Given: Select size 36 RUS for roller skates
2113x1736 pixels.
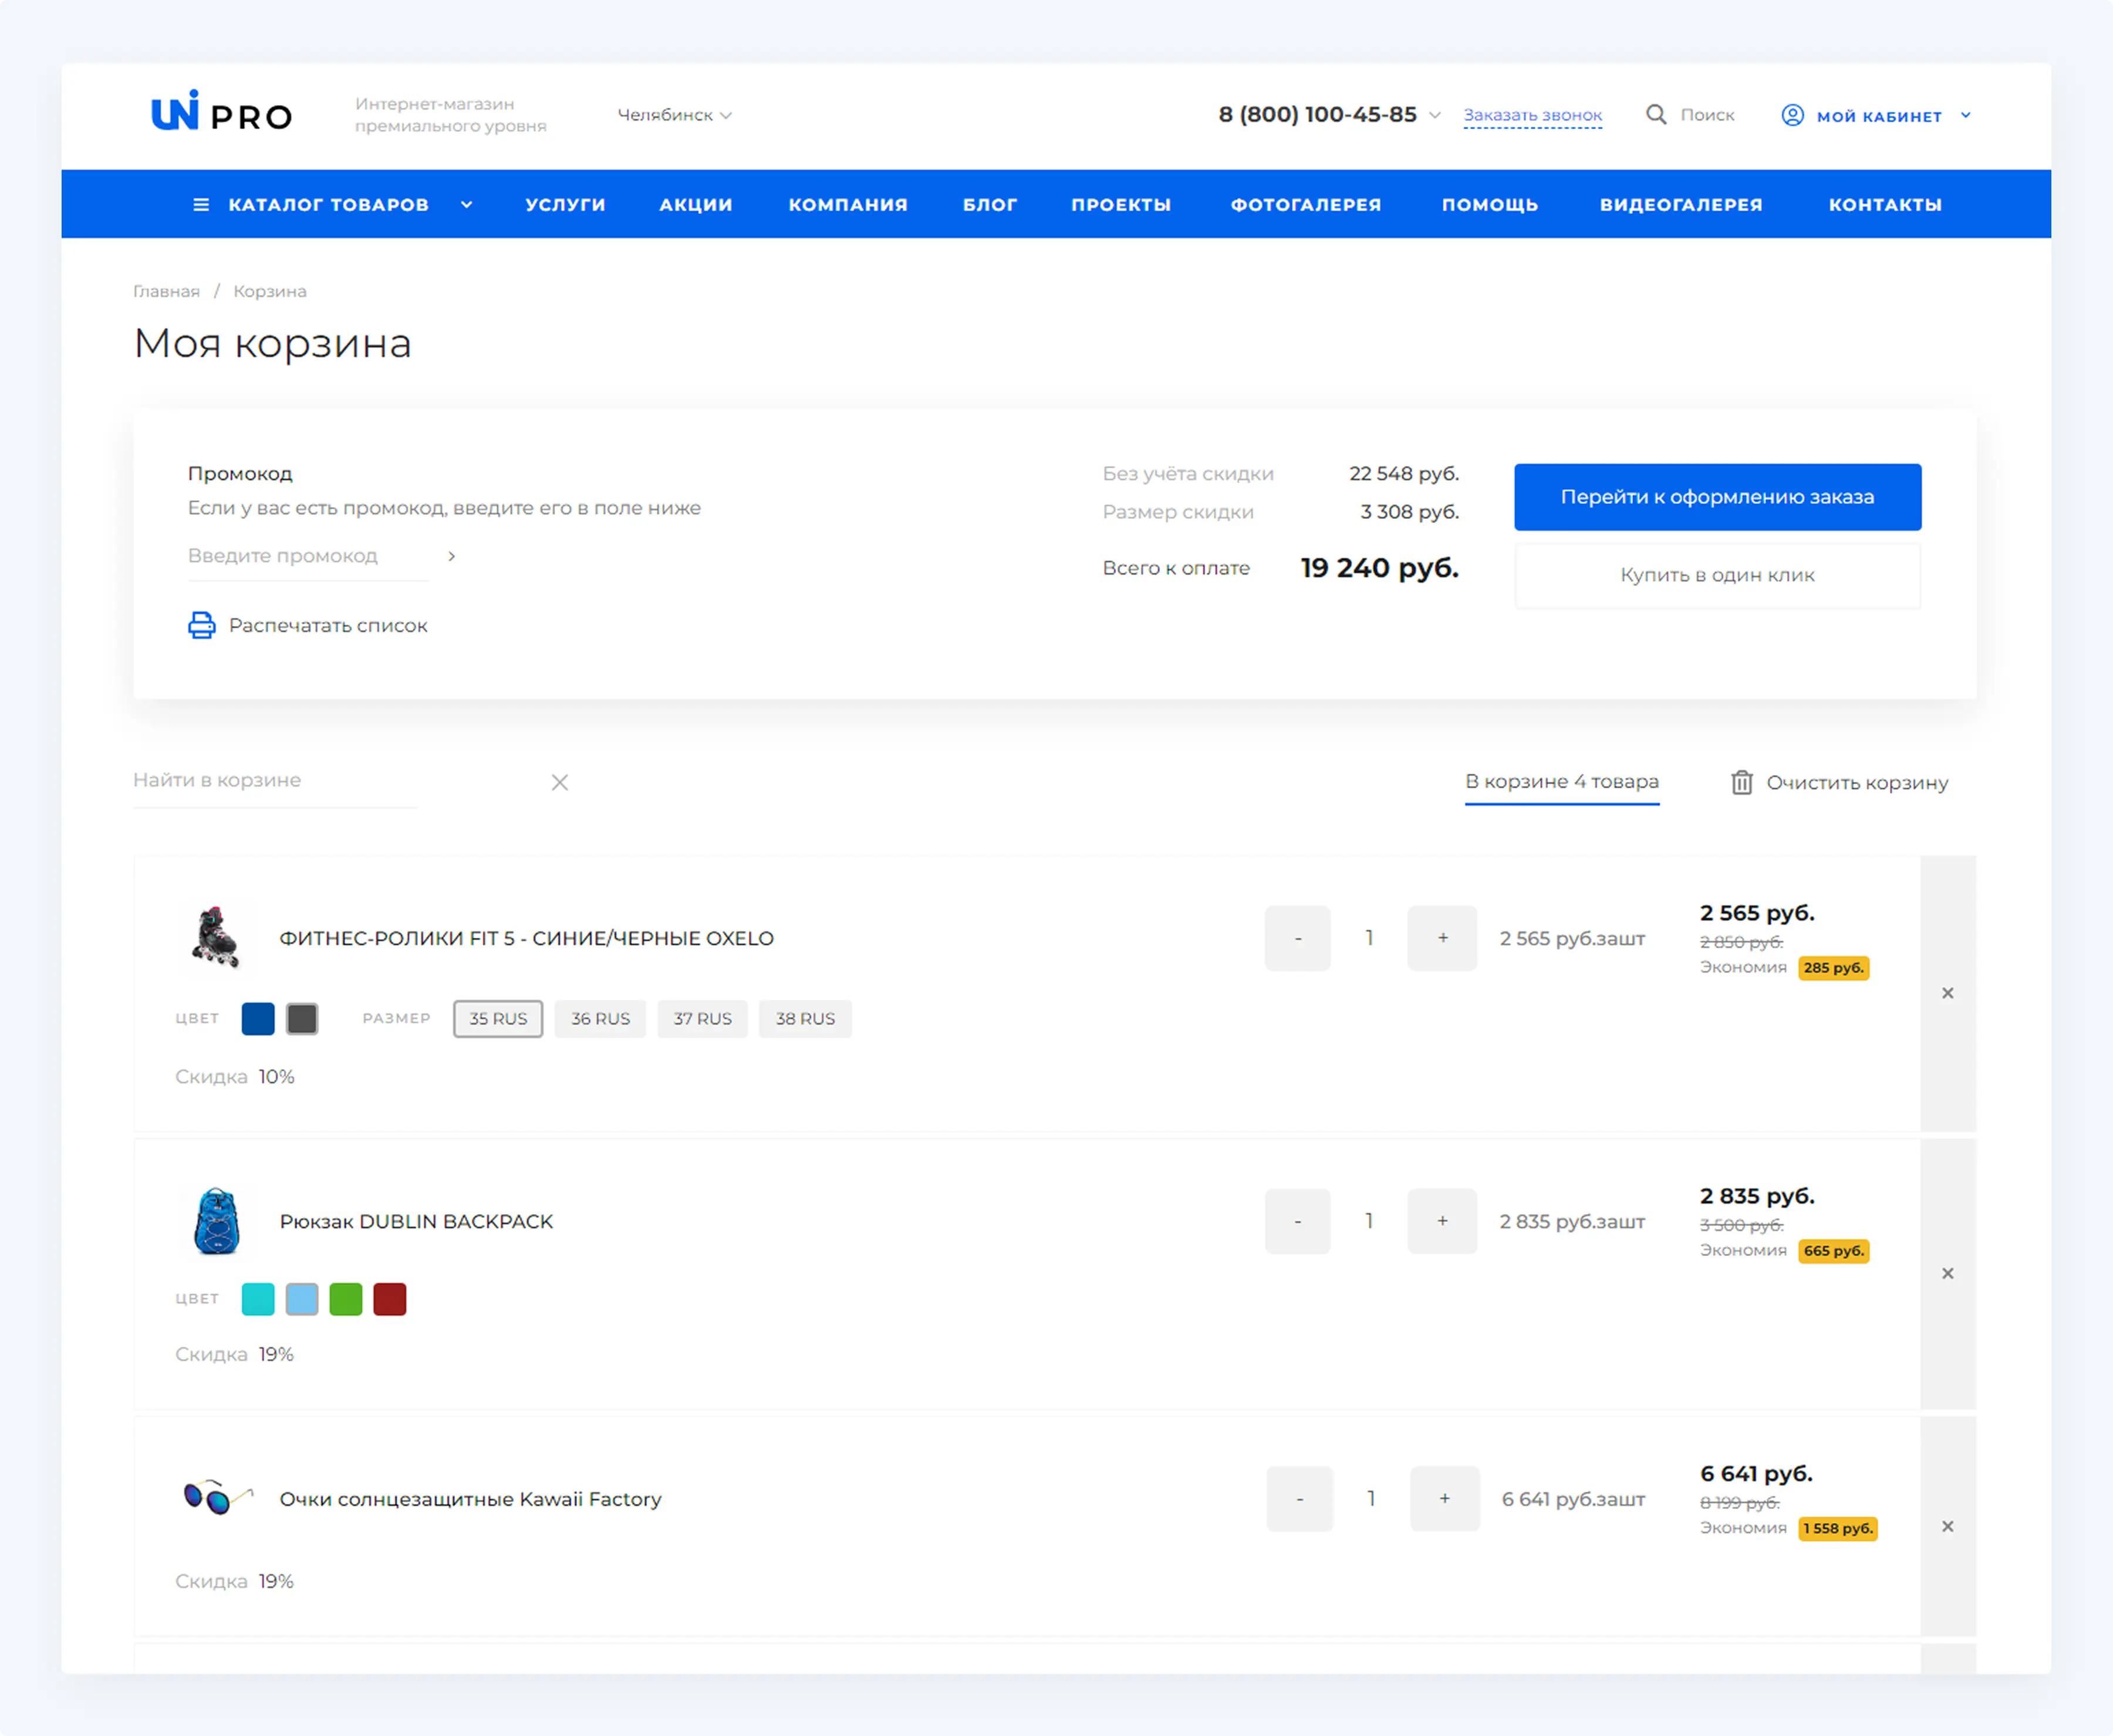Looking at the screenshot, I should tap(600, 1018).
